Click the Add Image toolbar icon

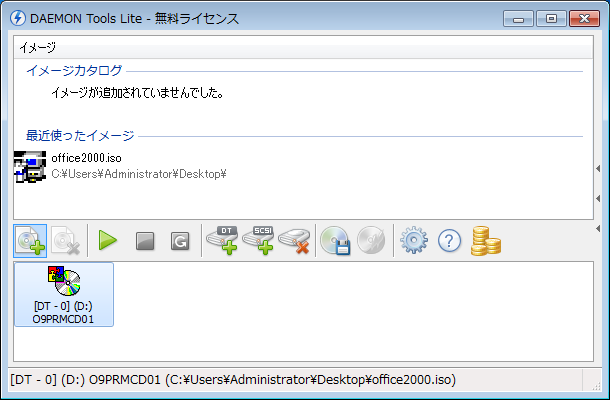pos(30,240)
